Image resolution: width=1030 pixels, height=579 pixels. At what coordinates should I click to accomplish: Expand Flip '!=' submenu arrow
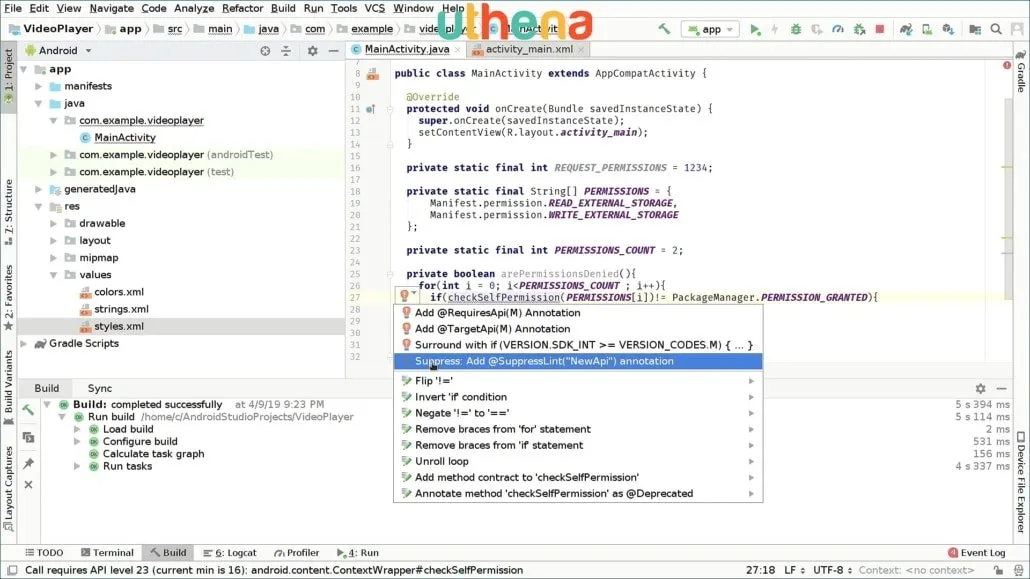point(751,381)
